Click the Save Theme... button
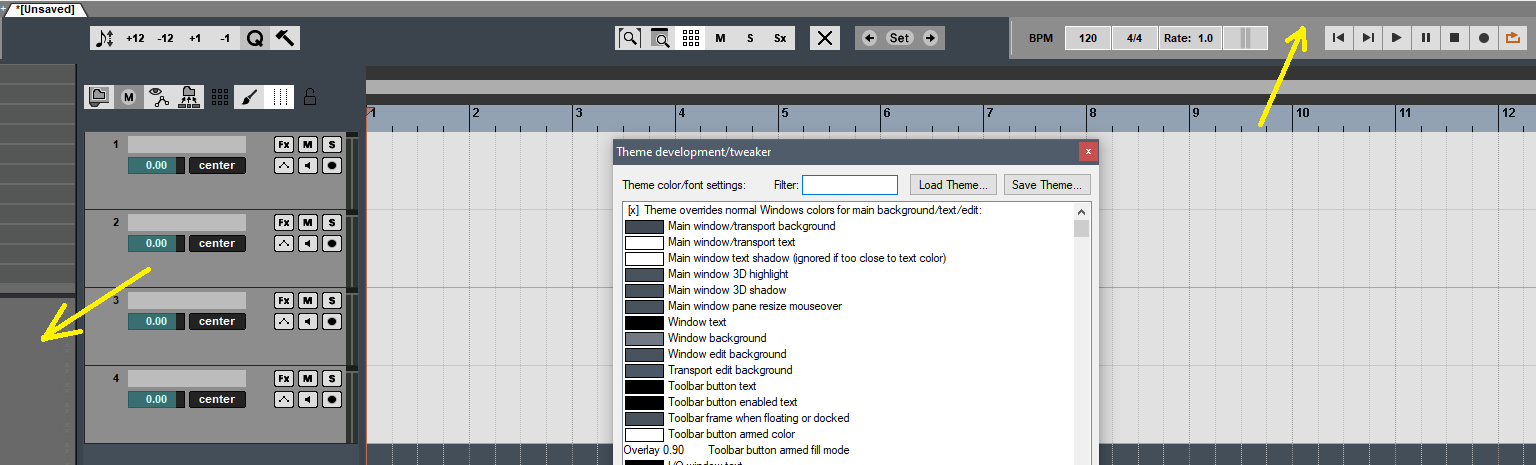Screen dimensions: 1536x465 coord(1047,185)
